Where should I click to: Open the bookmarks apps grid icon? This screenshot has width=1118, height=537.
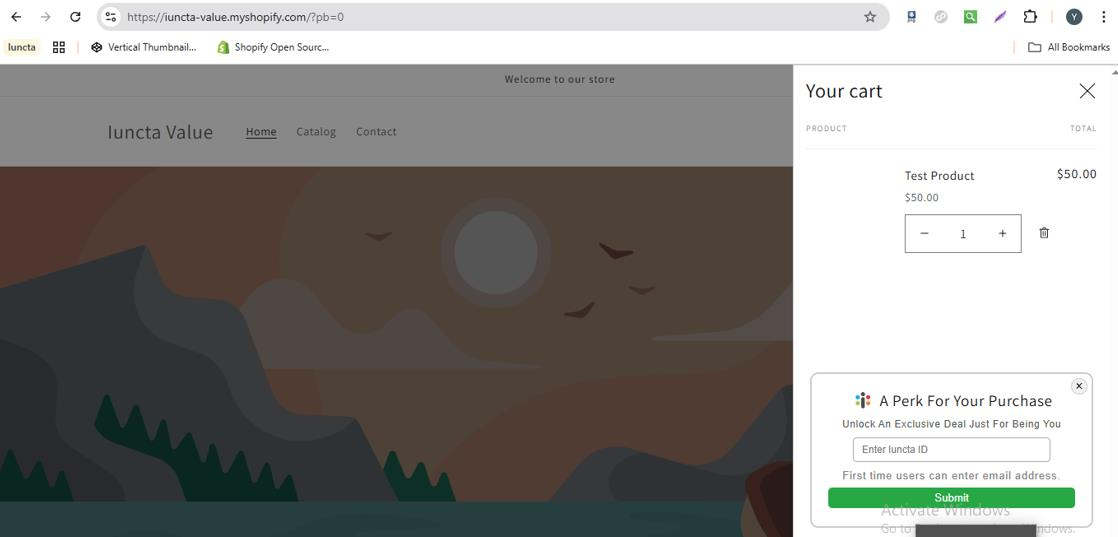coord(59,47)
